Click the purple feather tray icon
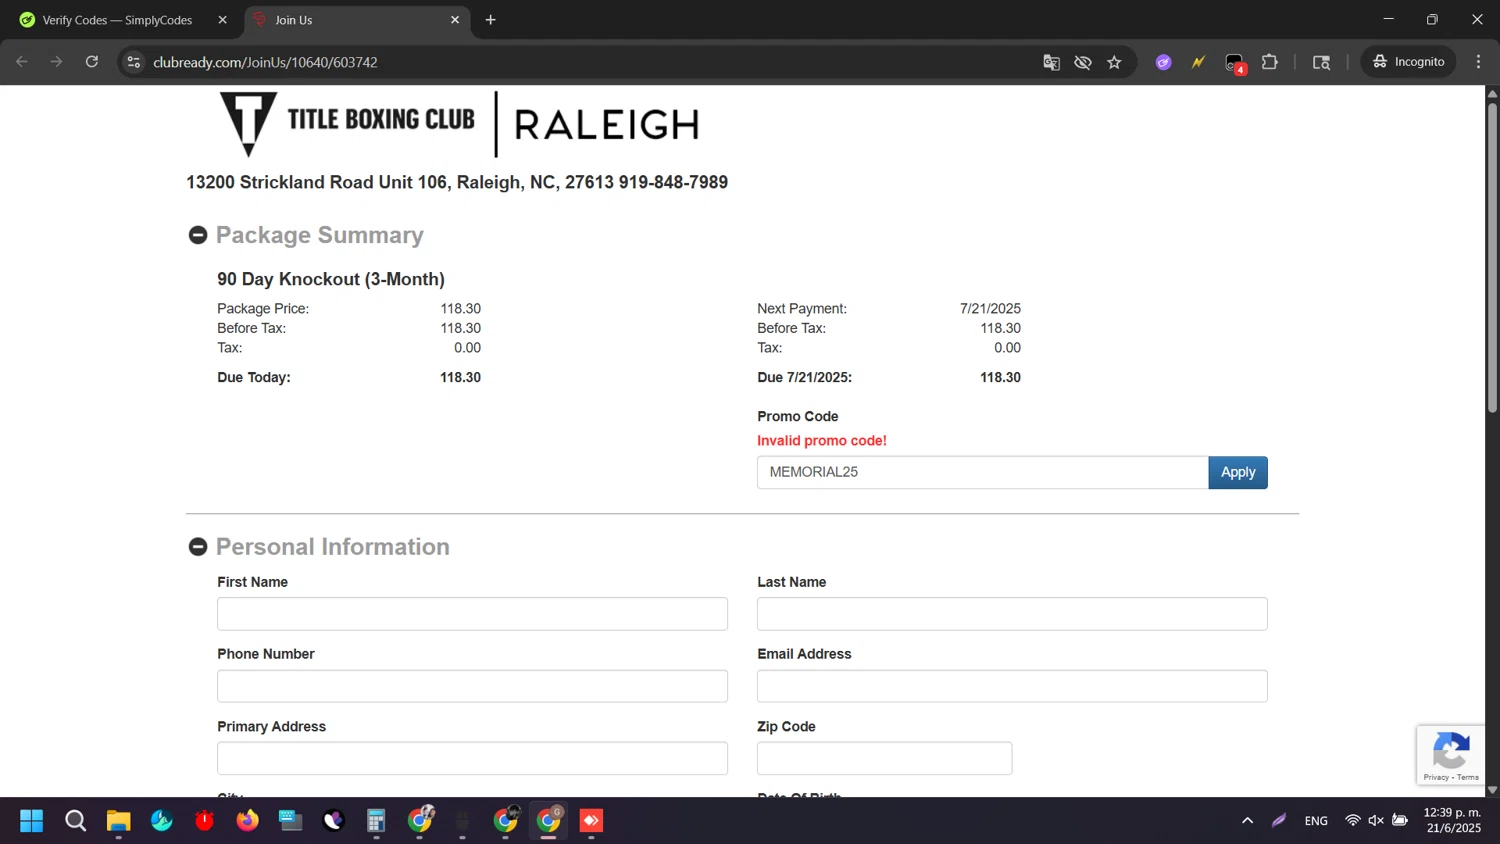The width and height of the screenshot is (1500, 844). (x=1279, y=821)
